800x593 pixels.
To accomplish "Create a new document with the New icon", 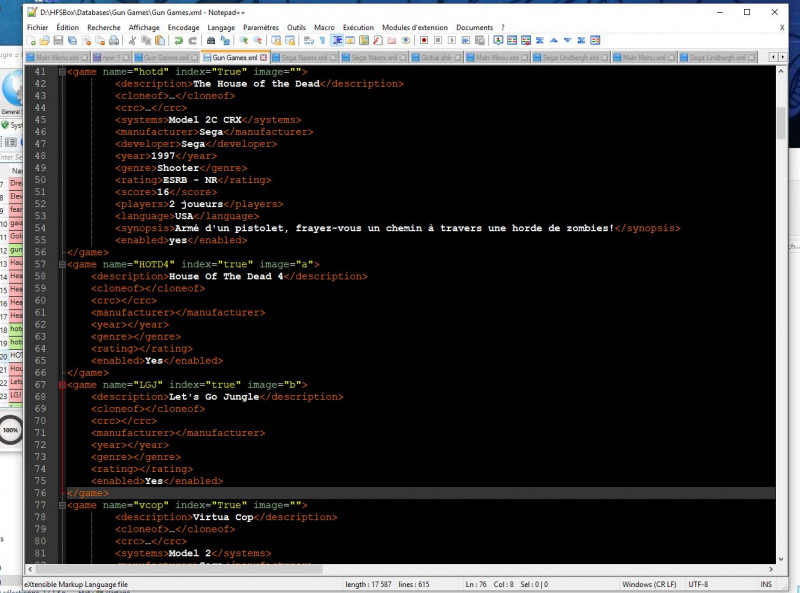I will point(31,40).
